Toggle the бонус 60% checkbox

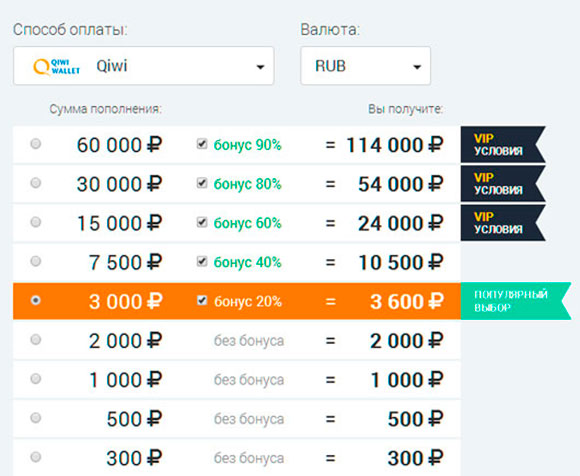(x=202, y=222)
